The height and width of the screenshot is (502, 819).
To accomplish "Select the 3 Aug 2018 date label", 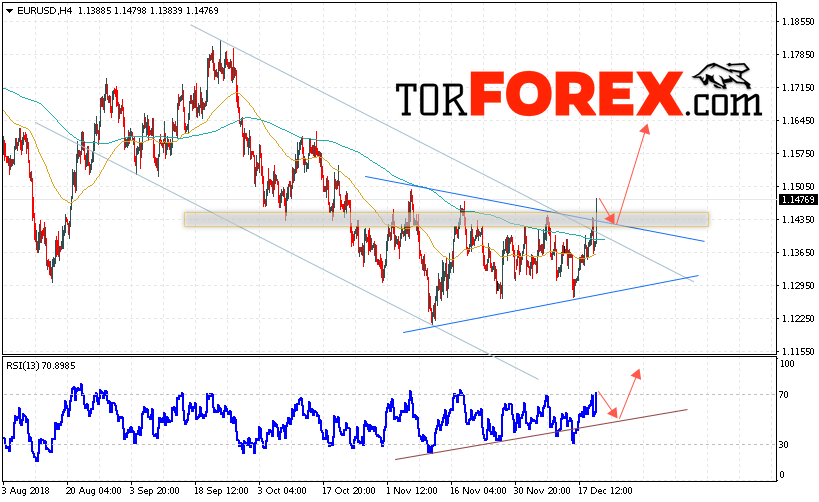I will click(x=26, y=491).
